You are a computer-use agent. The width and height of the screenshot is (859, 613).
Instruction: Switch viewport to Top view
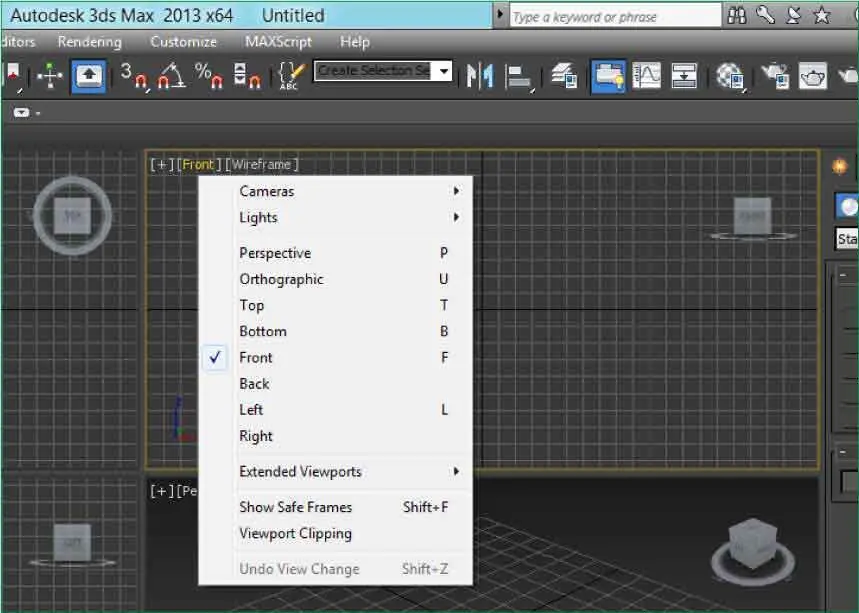pos(335,305)
